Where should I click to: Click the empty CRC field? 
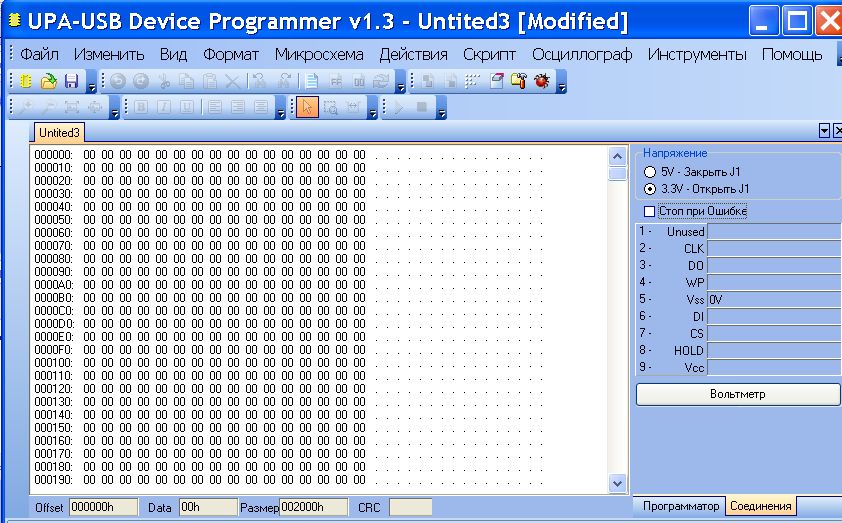[x=410, y=507]
